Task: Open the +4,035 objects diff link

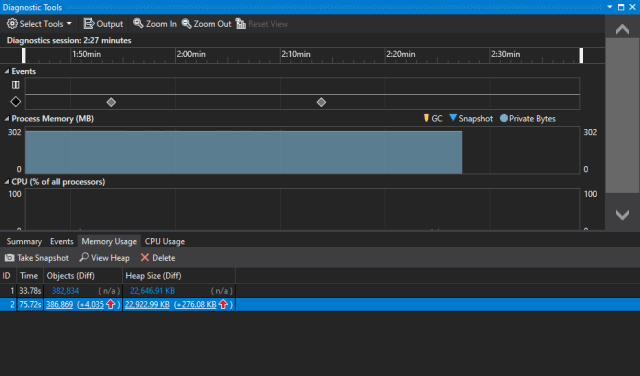Action: (x=91, y=305)
